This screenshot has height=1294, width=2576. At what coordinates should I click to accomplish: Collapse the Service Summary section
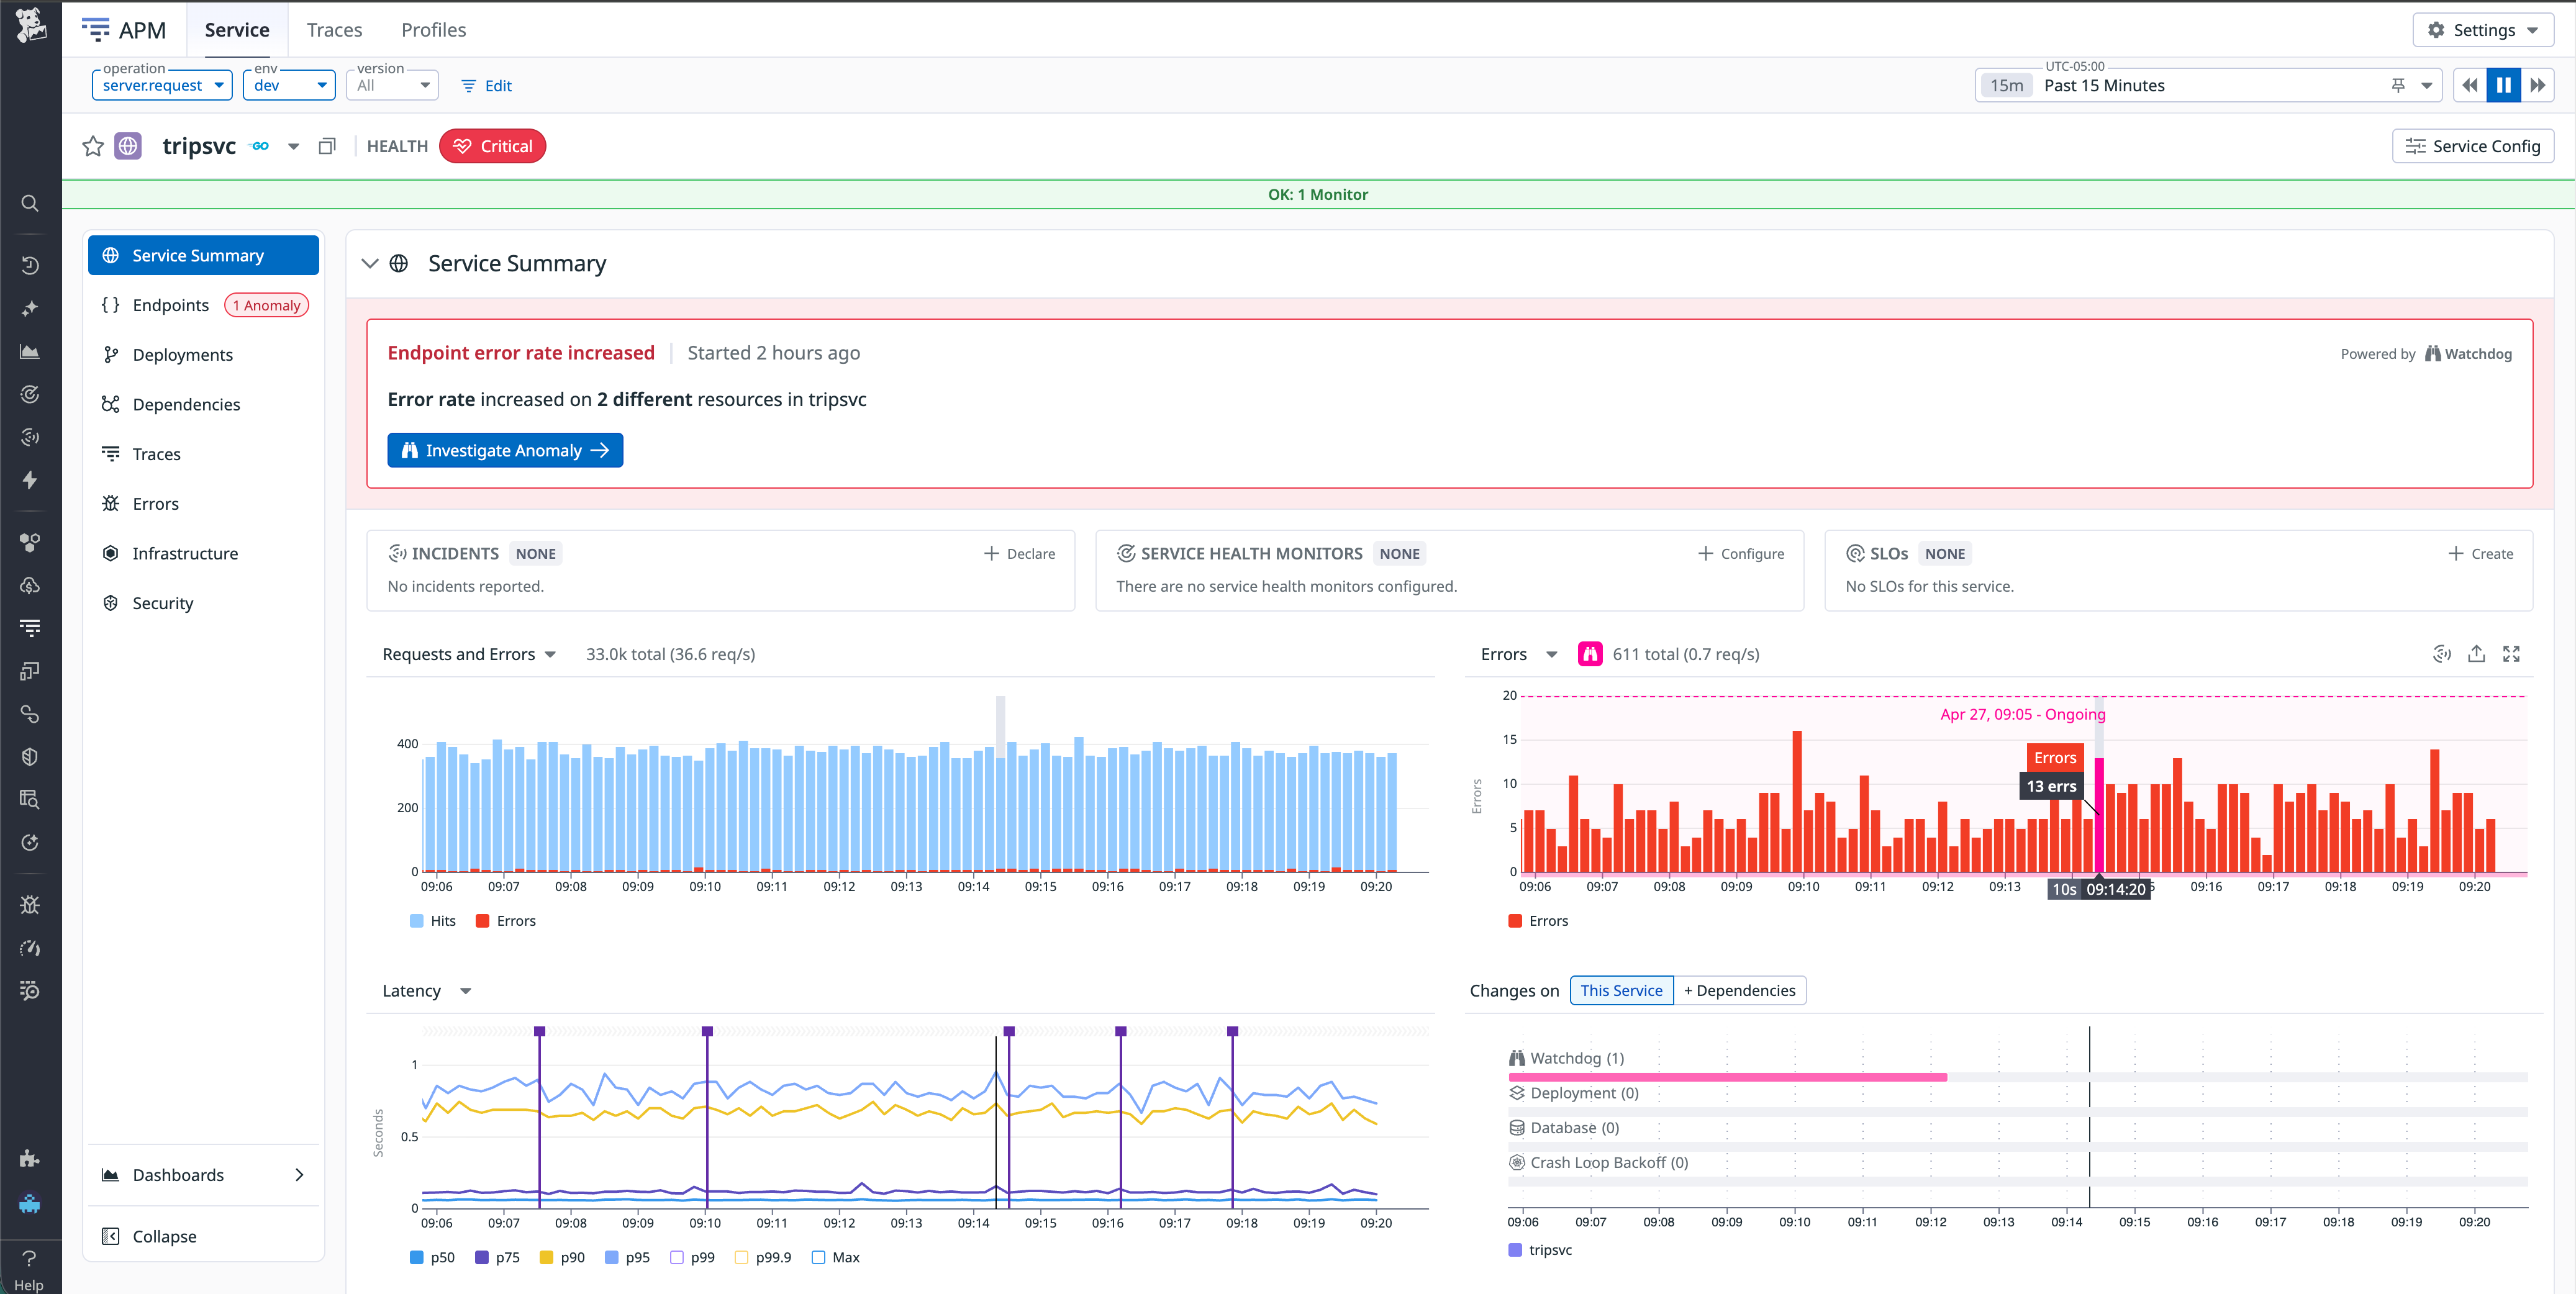point(370,264)
